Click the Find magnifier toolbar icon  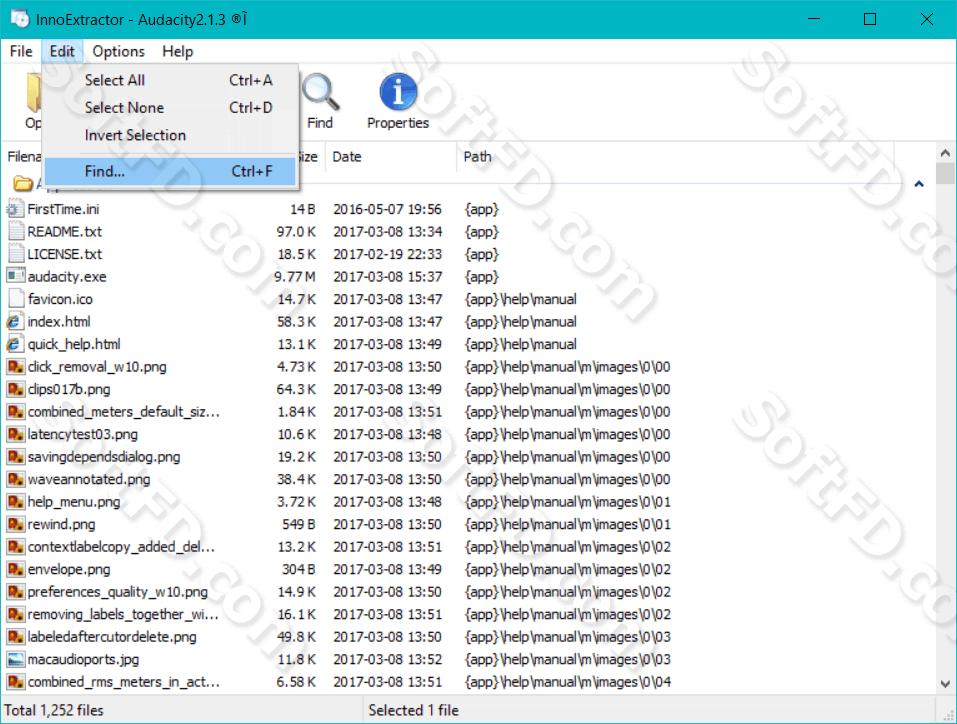click(320, 93)
